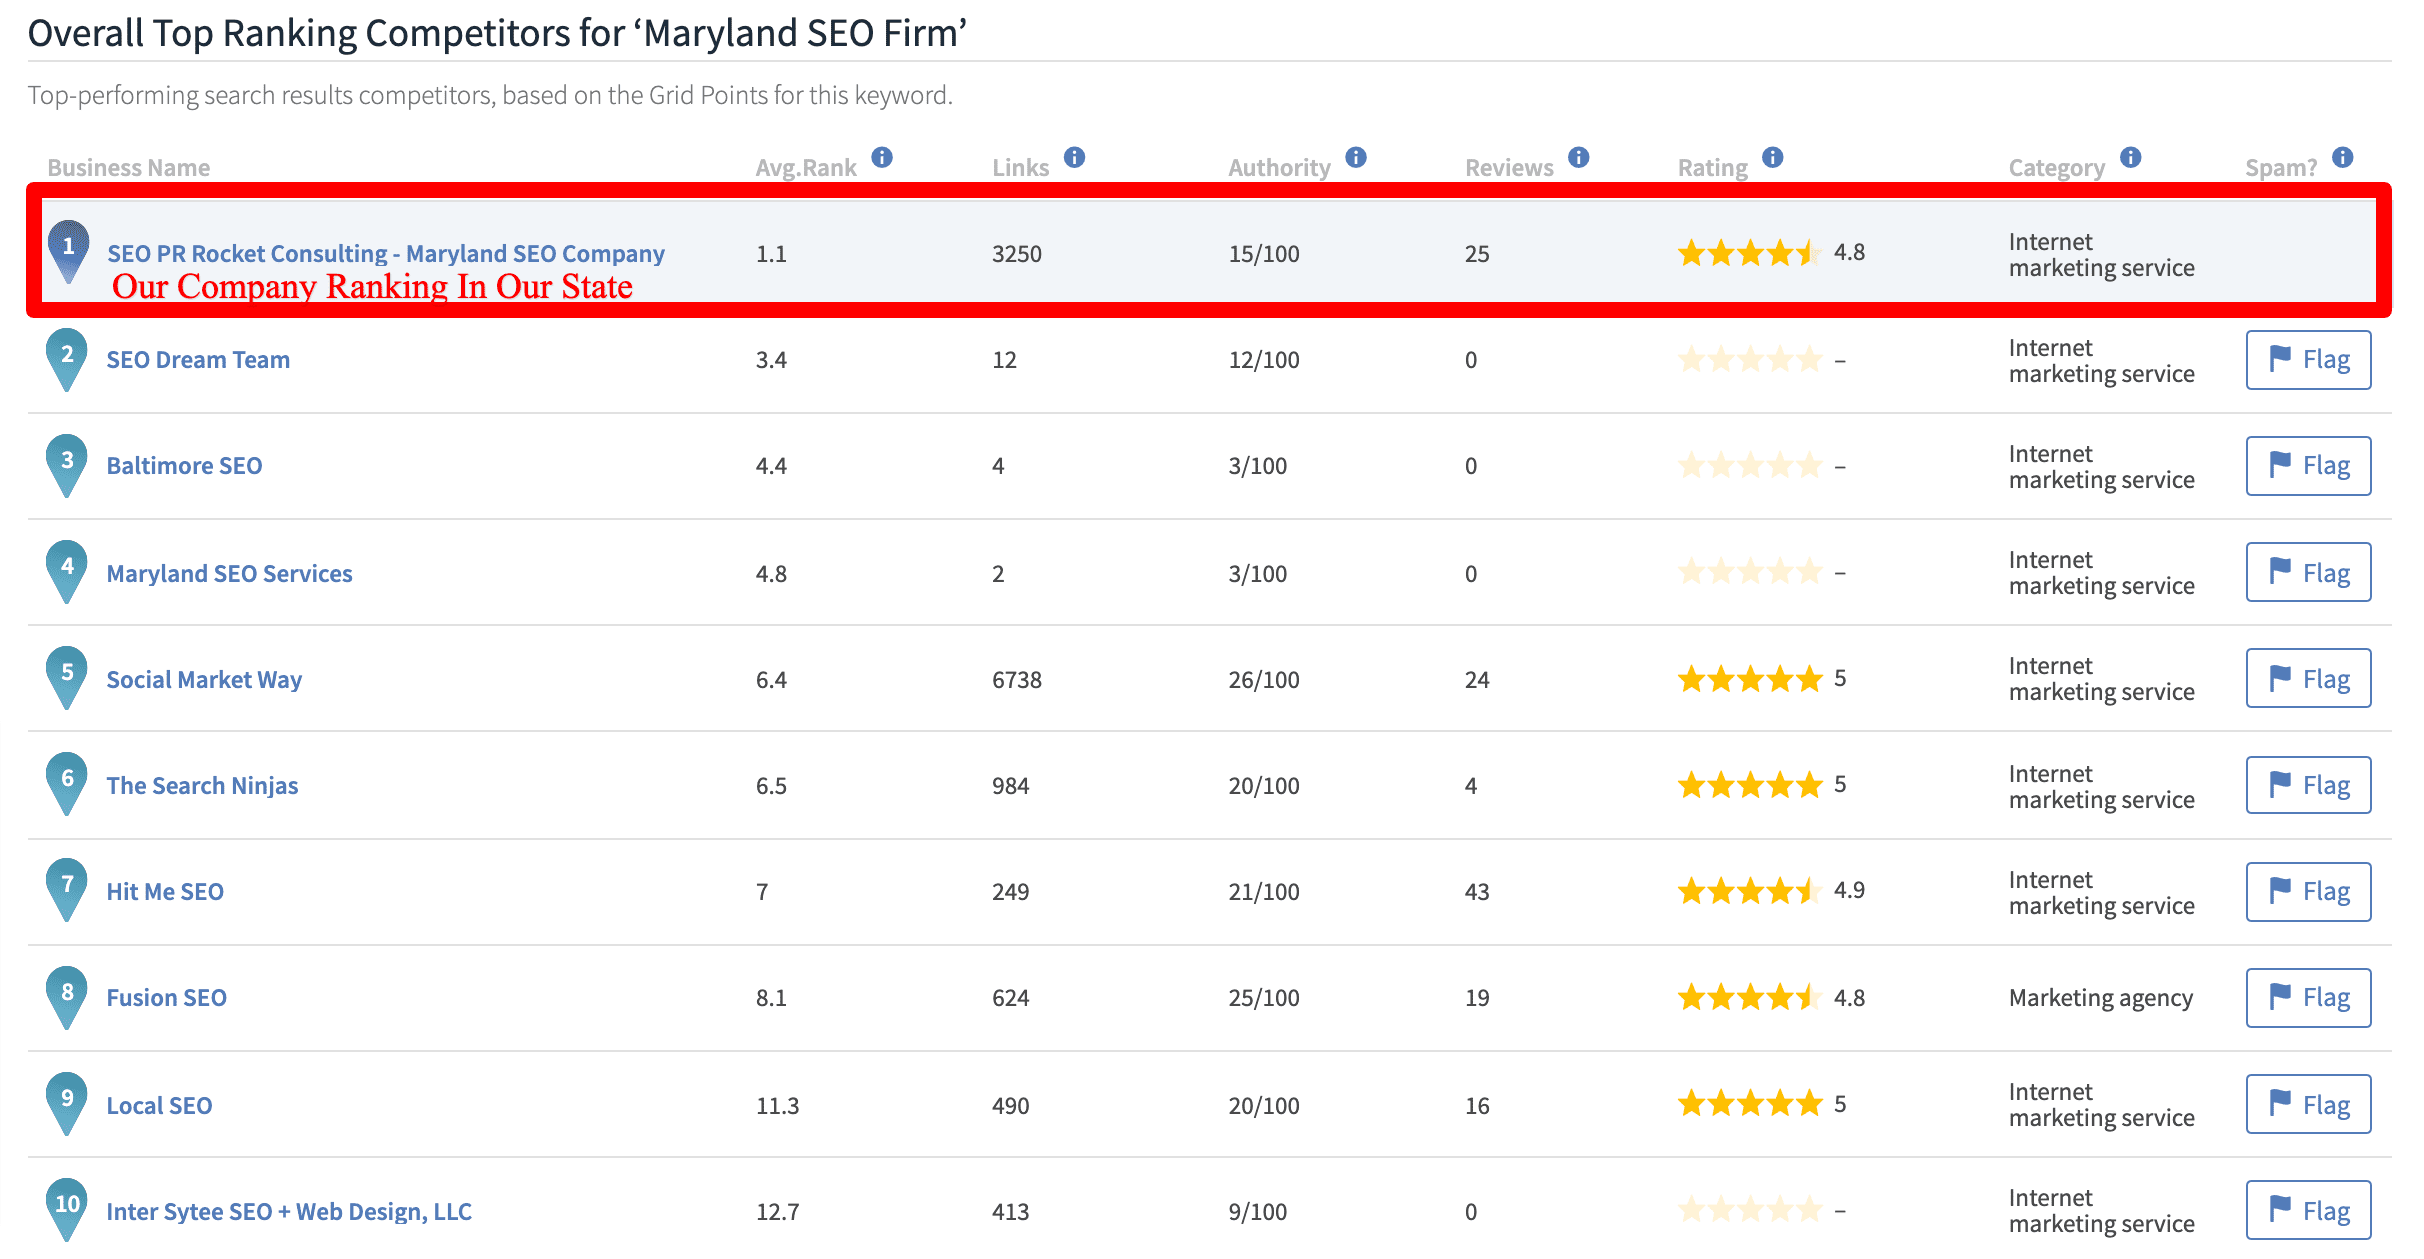Flag Local SEO as spam
2424x1259 pixels.
click(2308, 1104)
